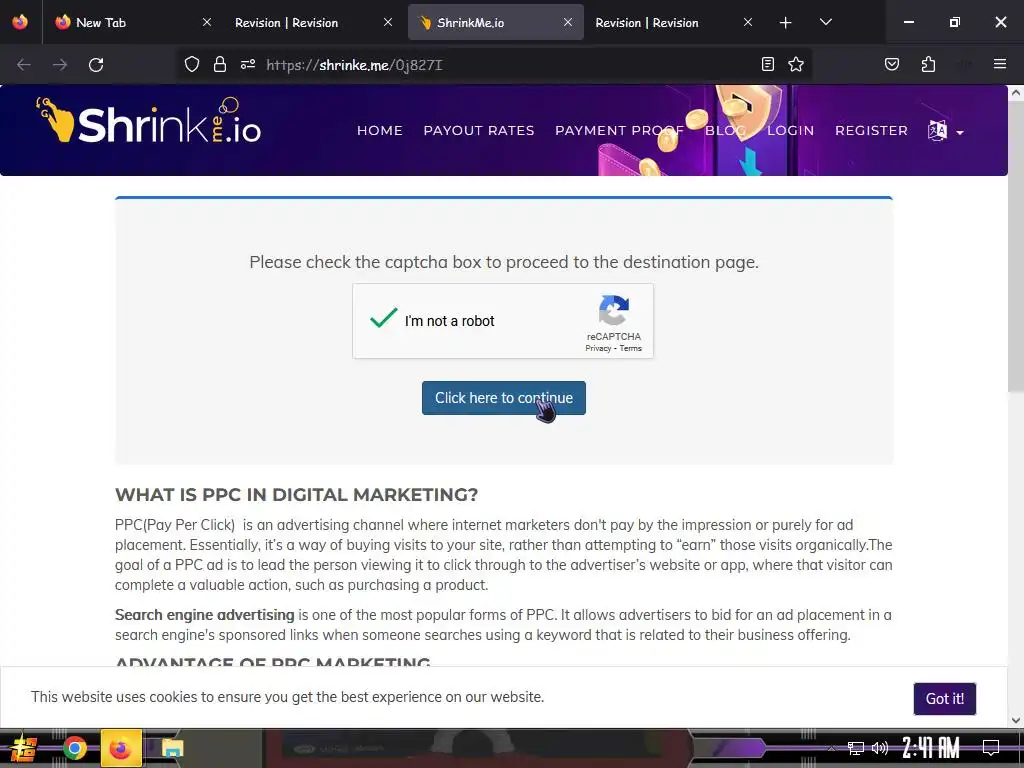Screen dimensions: 1024x768
Task: Close the ShrinkMe.io tab
Action: click(568, 22)
